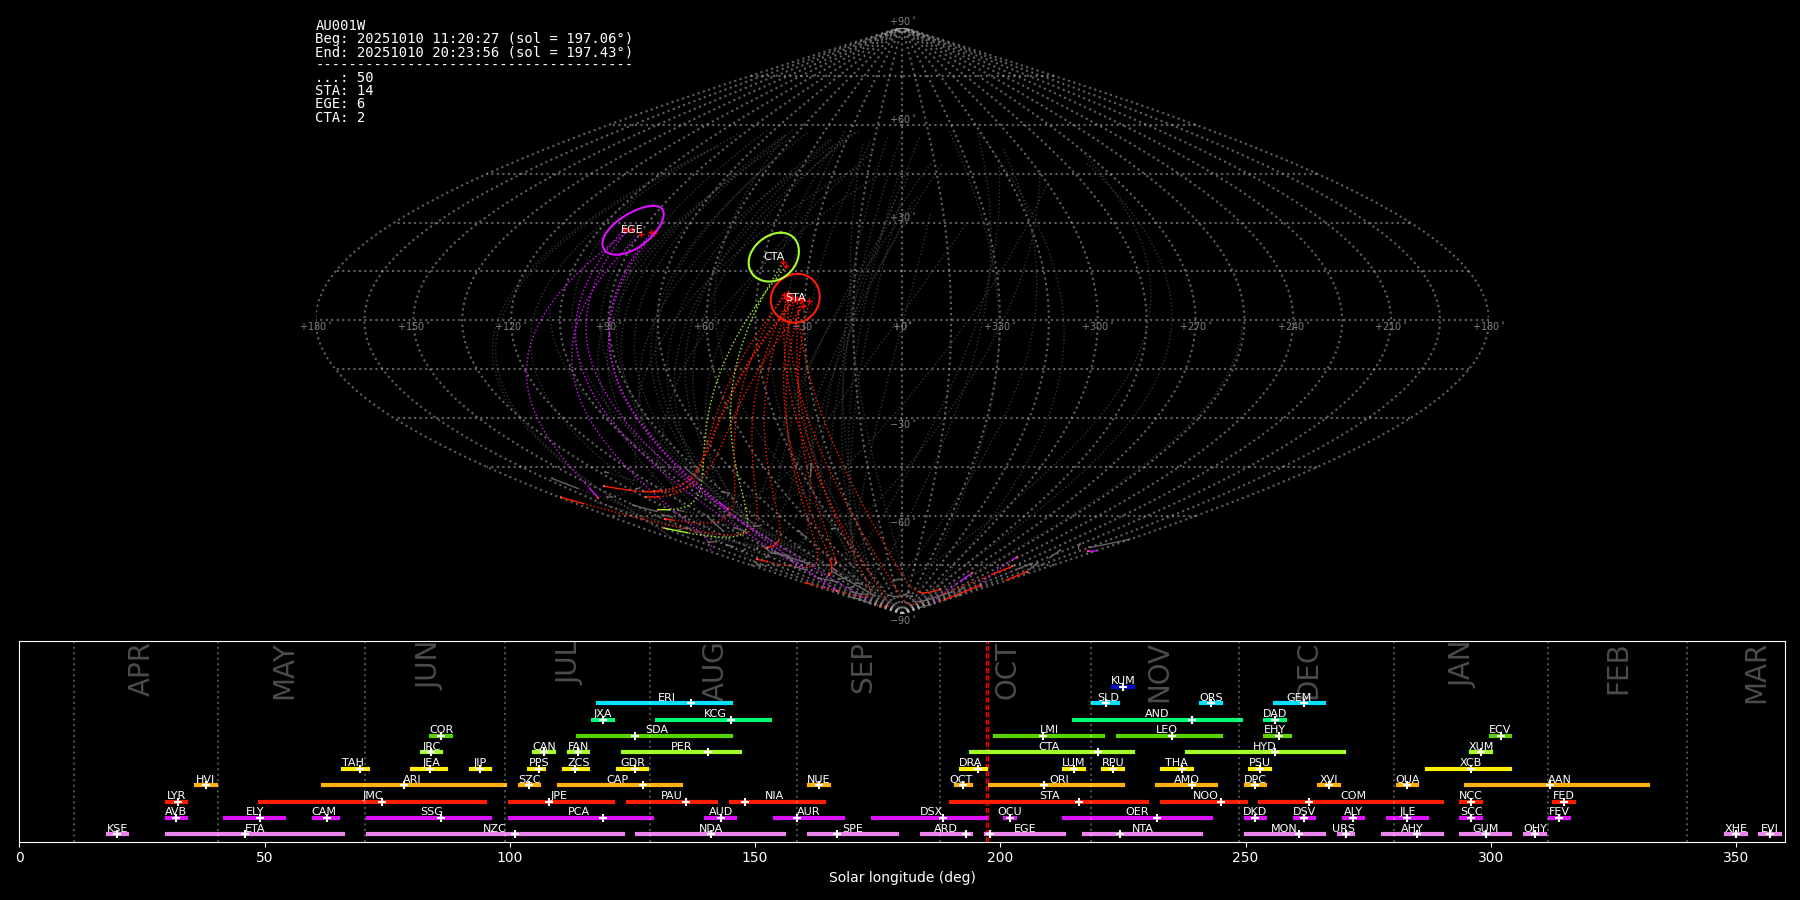Image resolution: width=1800 pixels, height=900 pixels.
Task: Click the peak marker on GEM bar
Action: (x=1303, y=703)
